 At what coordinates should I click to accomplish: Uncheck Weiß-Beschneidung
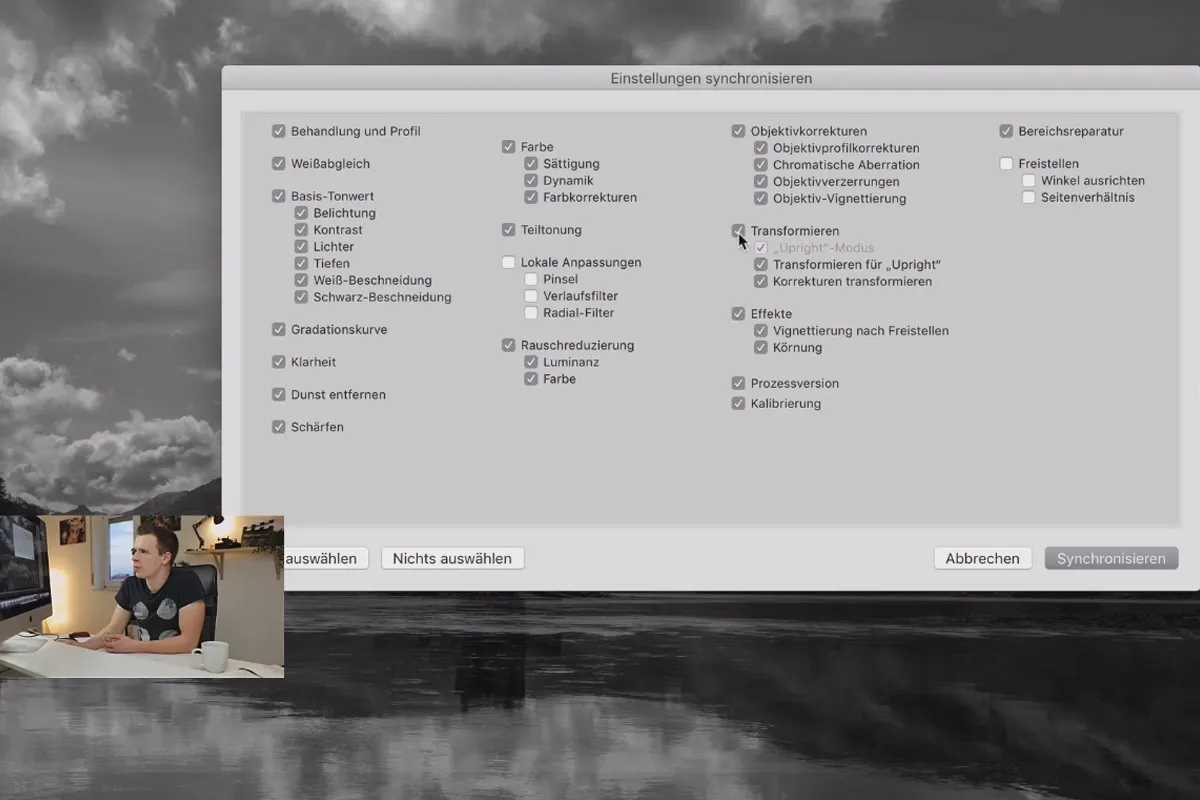coord(301,280)
